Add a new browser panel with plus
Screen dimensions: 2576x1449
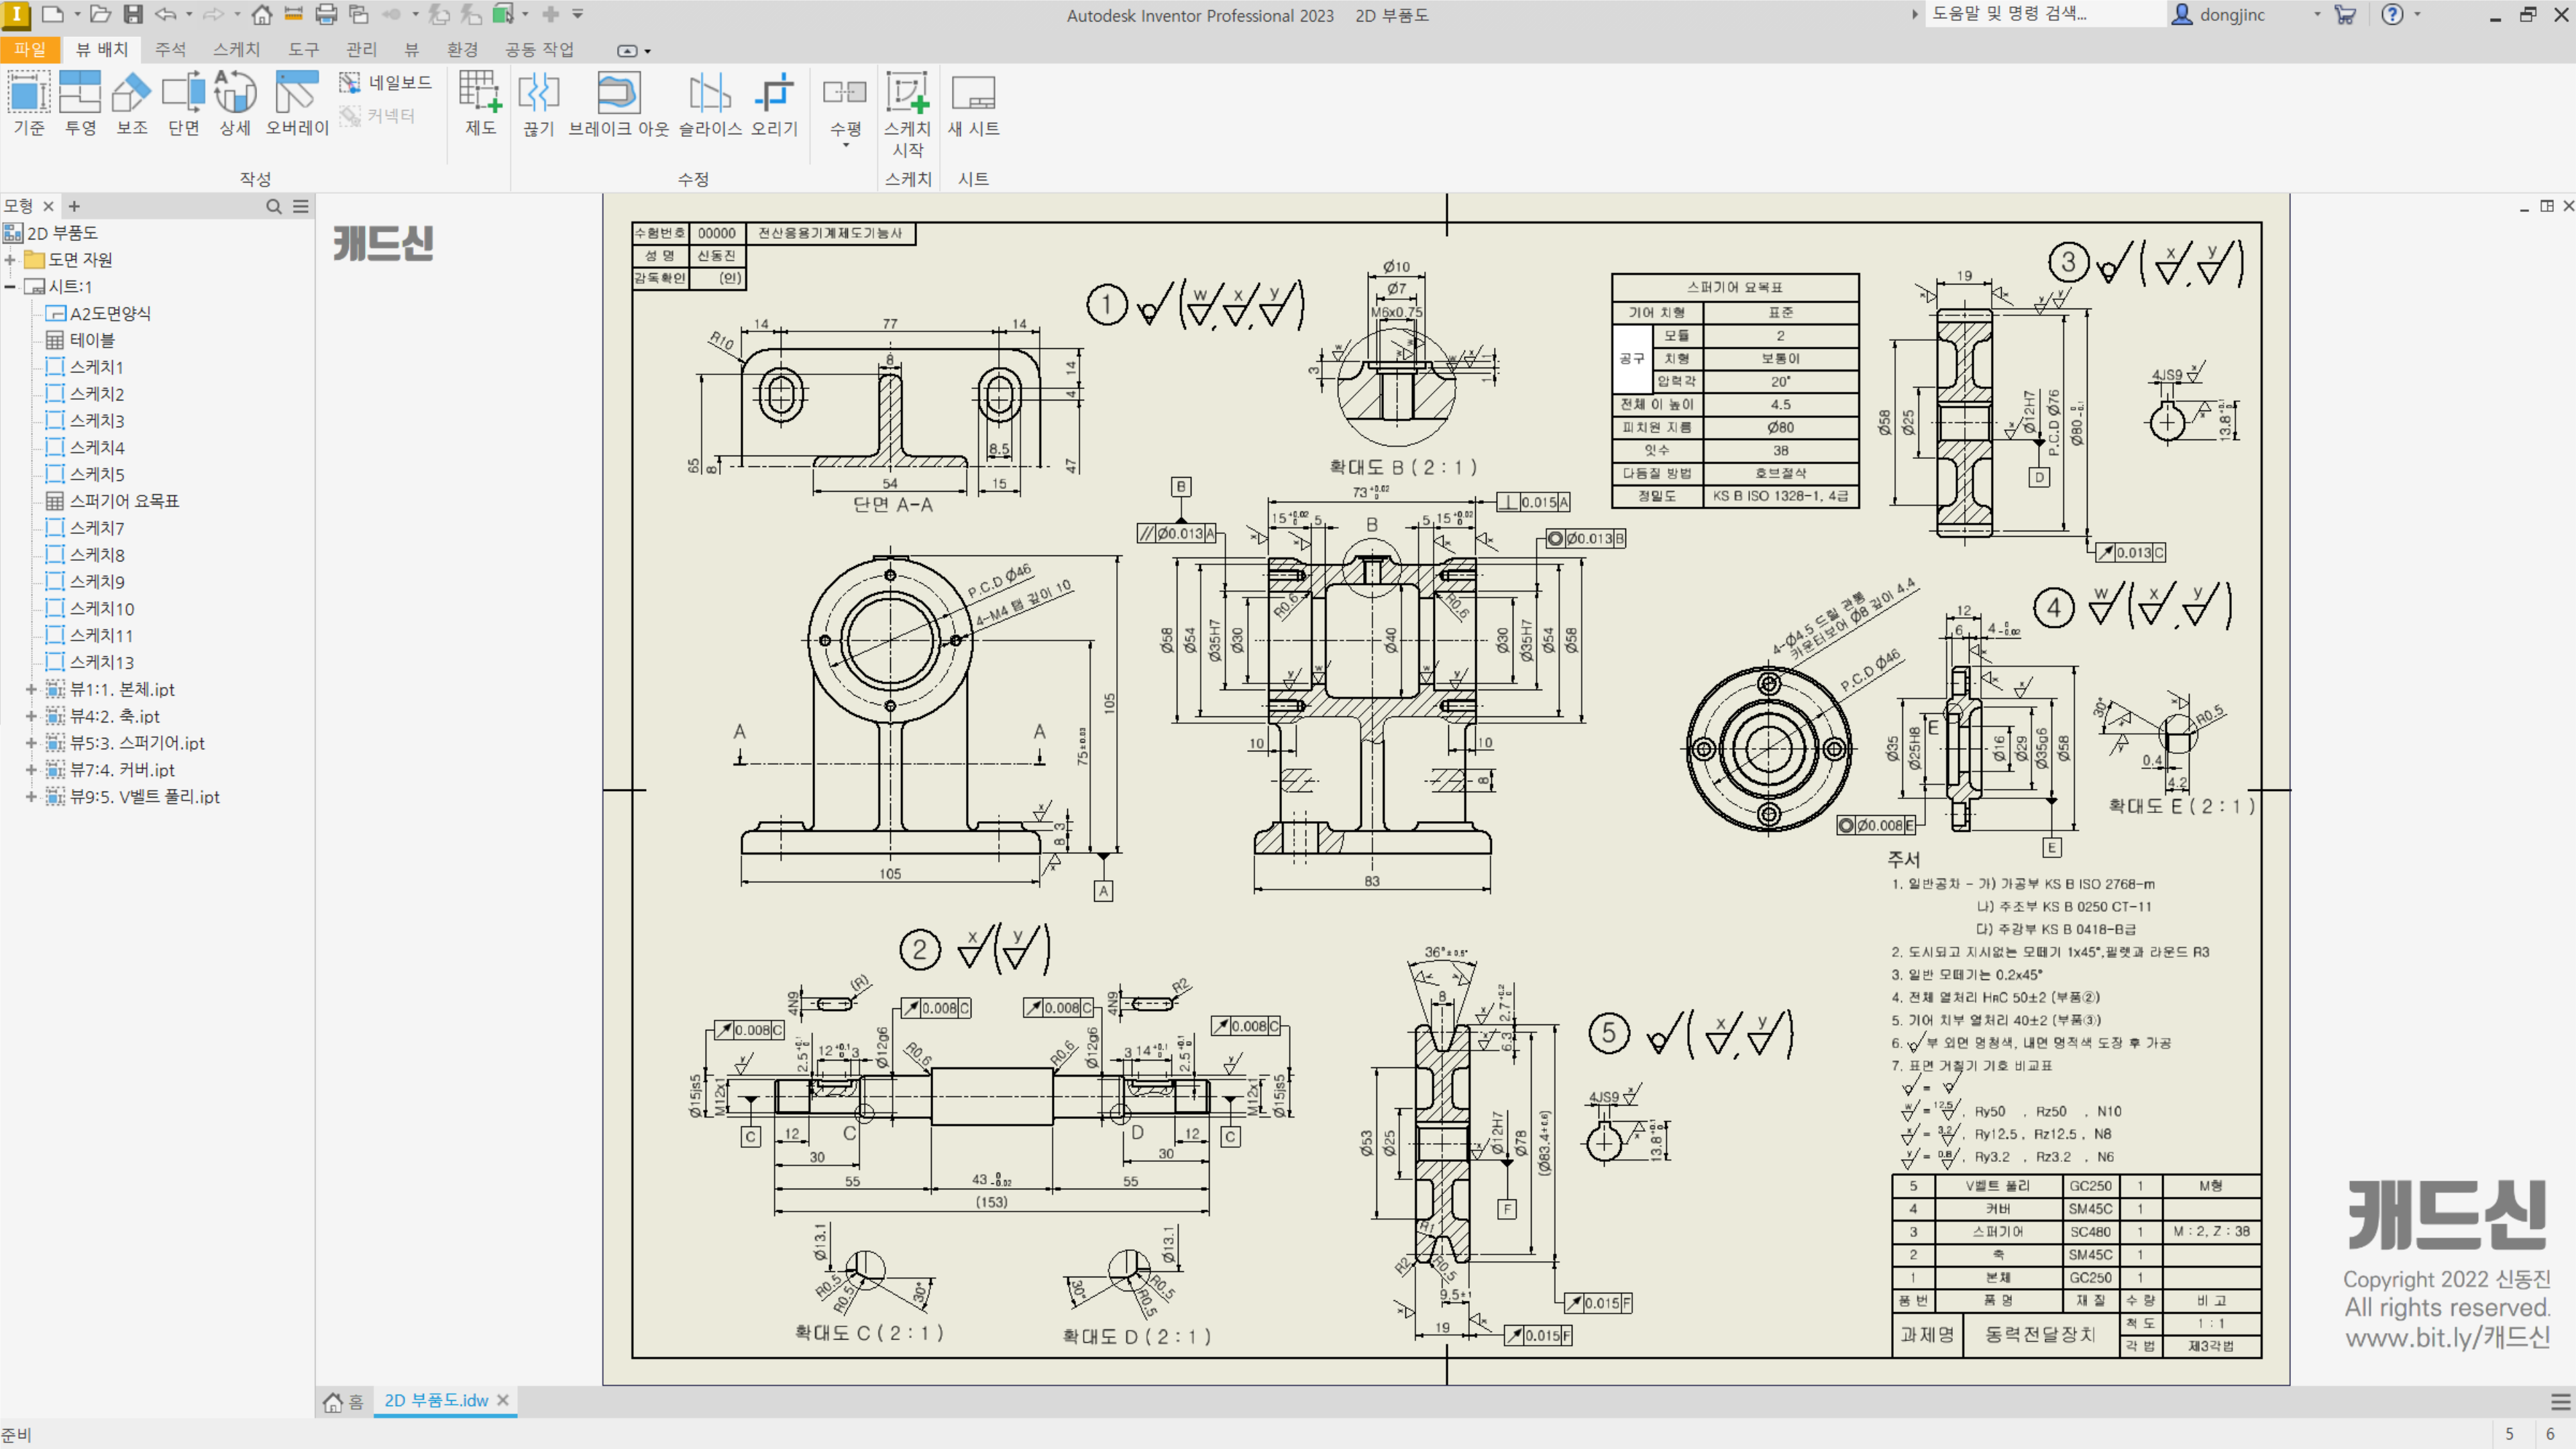74,206
